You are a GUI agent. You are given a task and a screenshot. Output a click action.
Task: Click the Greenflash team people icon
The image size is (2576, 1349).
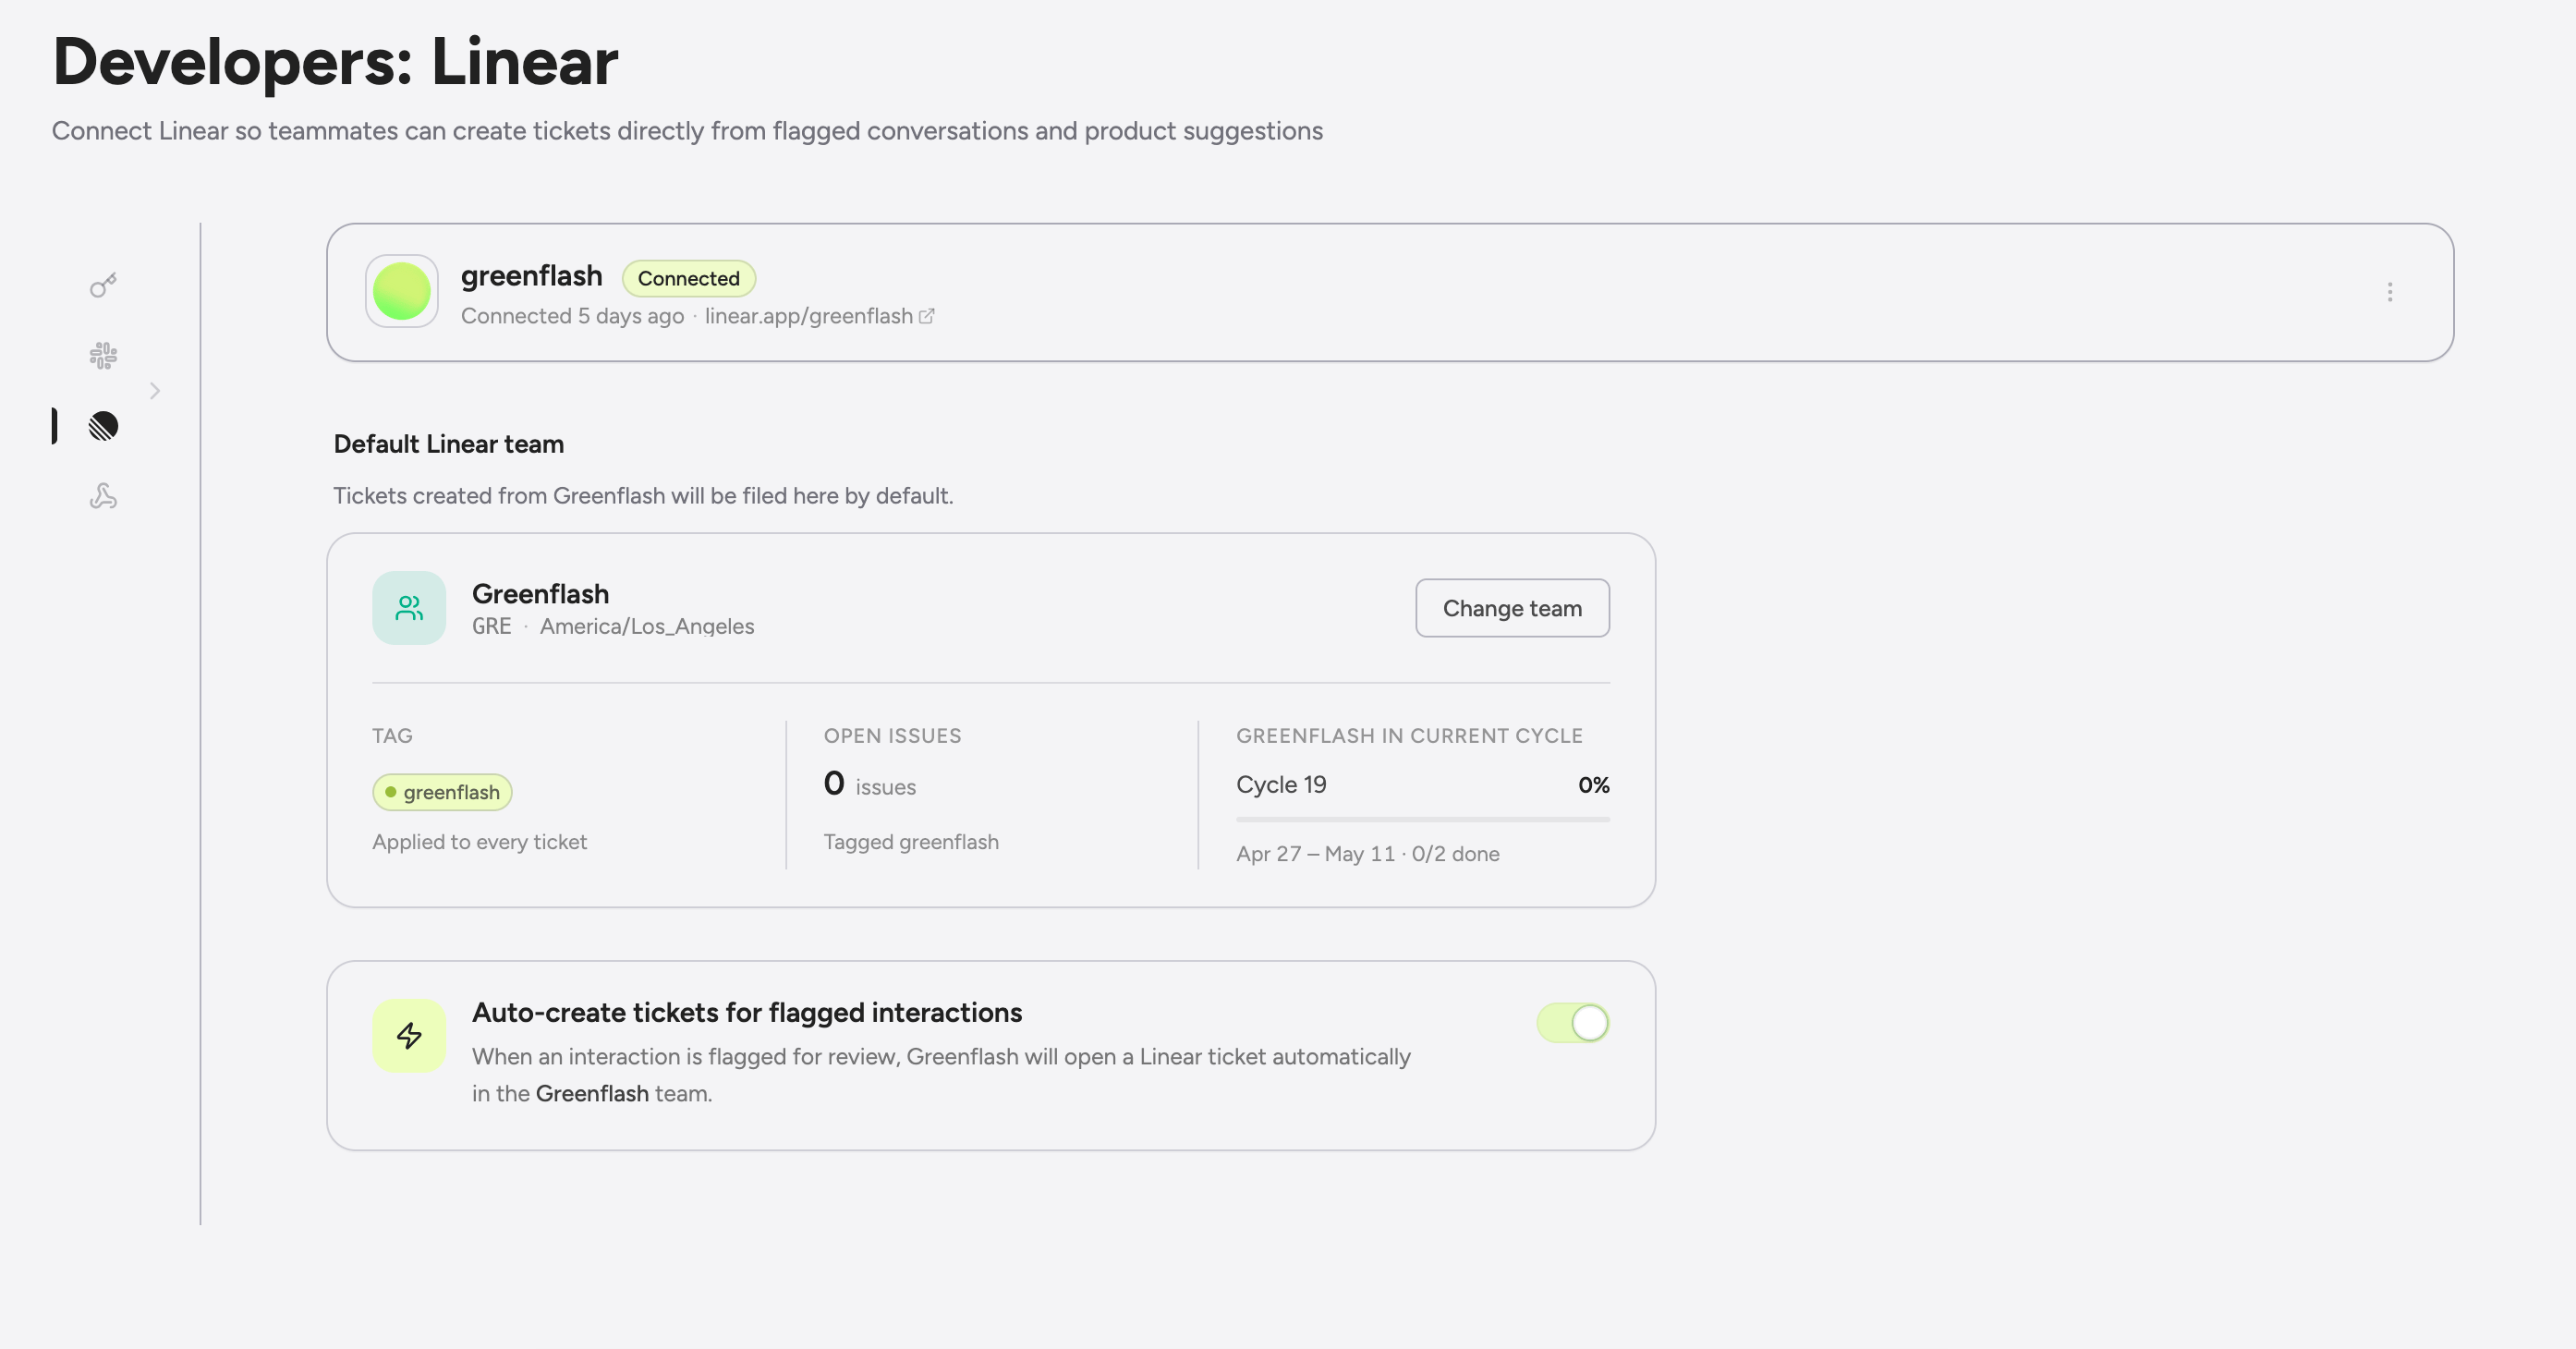[x=409, y=608]
